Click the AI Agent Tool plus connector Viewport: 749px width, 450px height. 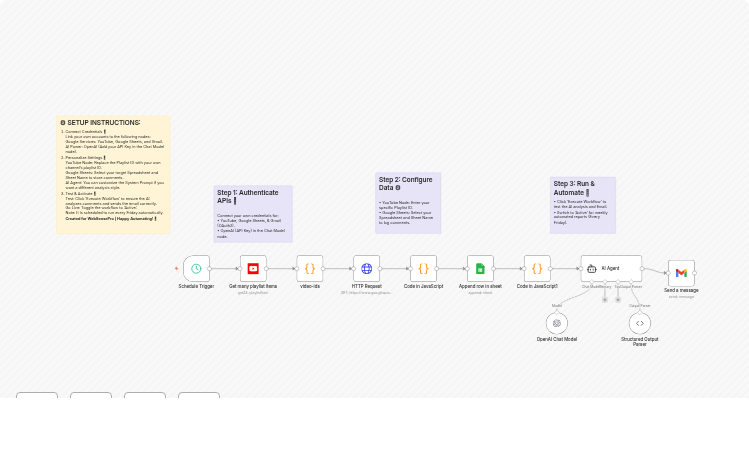click(x=618, y=298)
